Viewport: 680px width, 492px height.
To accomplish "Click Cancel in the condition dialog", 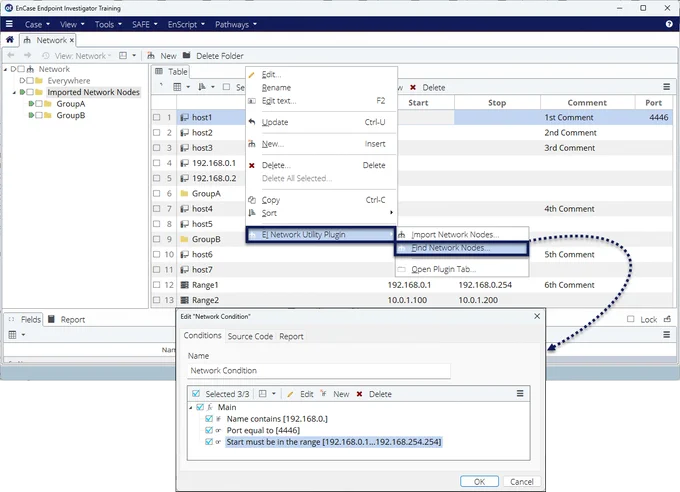I will (x=522, y=482).
